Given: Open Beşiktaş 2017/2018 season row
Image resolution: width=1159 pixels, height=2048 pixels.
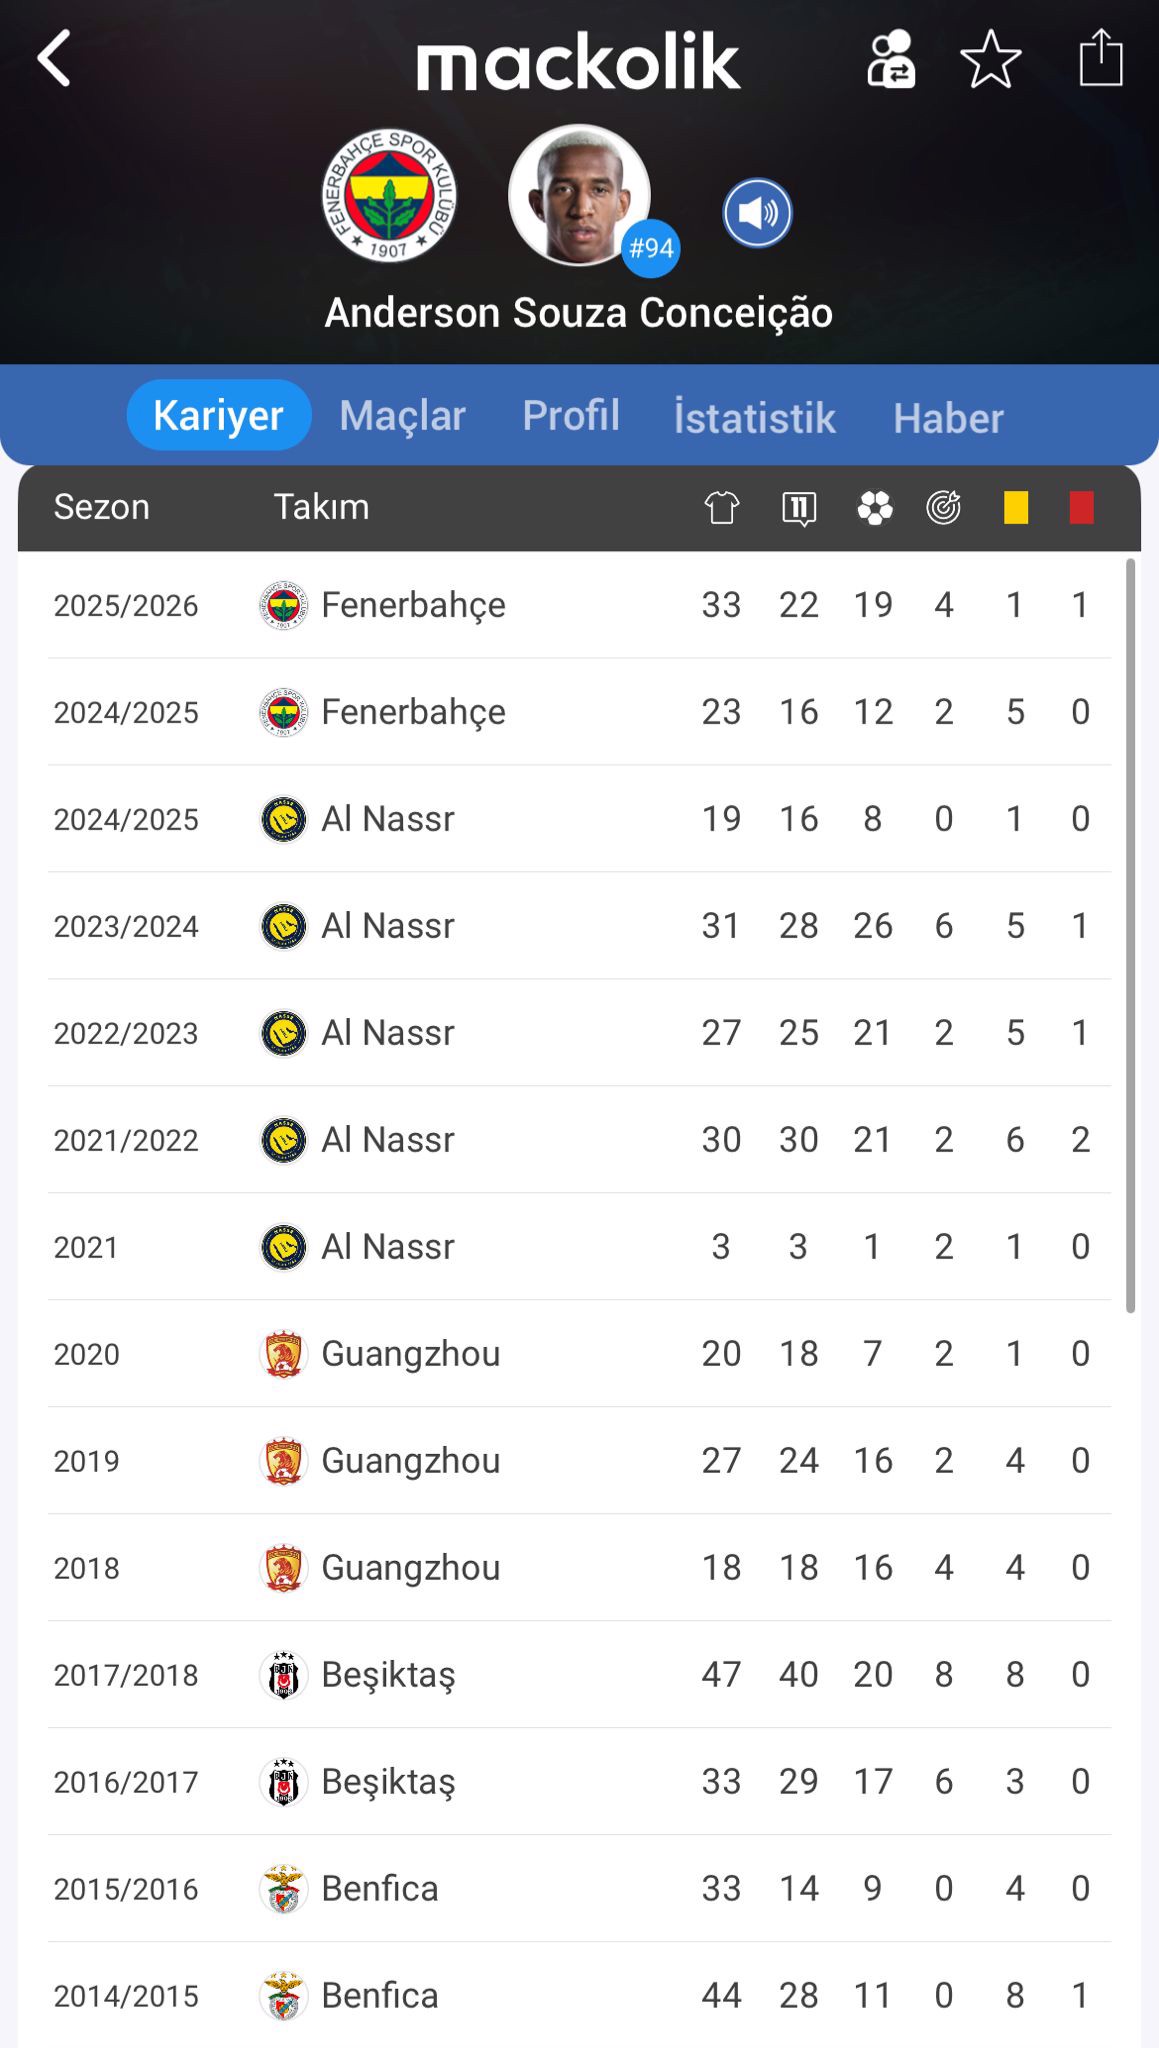Looking at the screenshot, I should point(579,1674).
